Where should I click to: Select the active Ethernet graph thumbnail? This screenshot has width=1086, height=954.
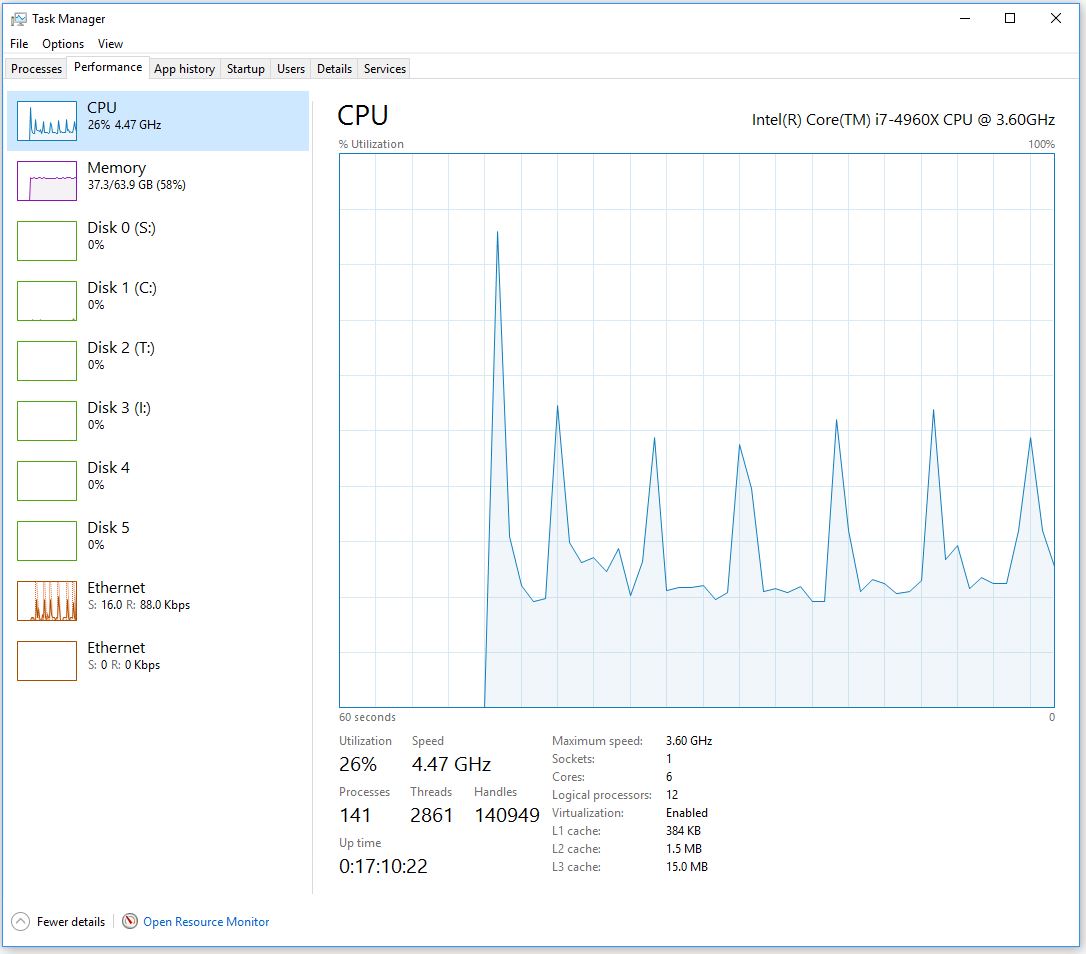[47, 601]
